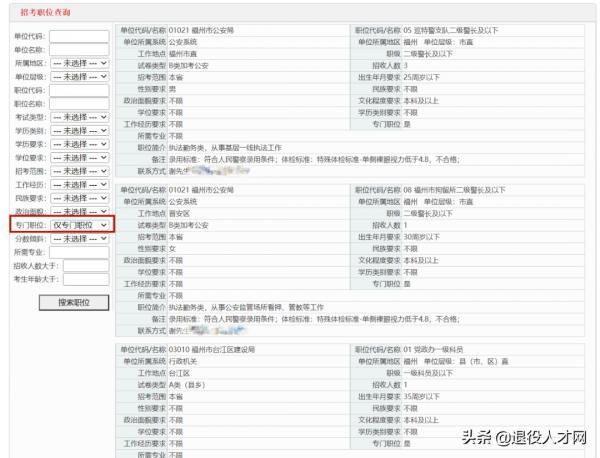Click the 单位代码 input field
The image size is (600, 458).
79,36
